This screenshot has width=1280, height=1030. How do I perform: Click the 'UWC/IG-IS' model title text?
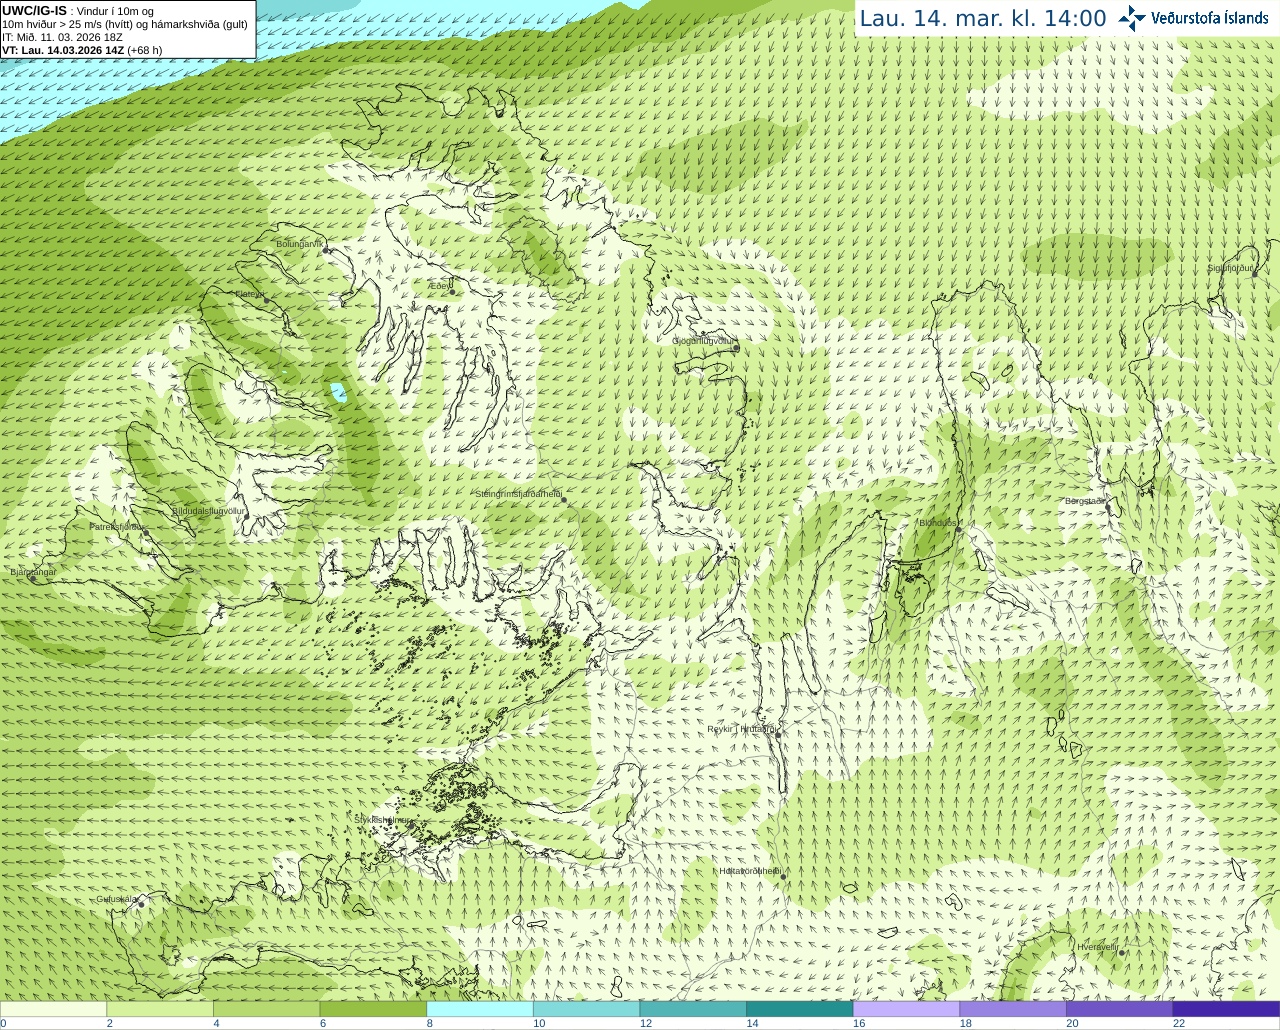point(34,10)
